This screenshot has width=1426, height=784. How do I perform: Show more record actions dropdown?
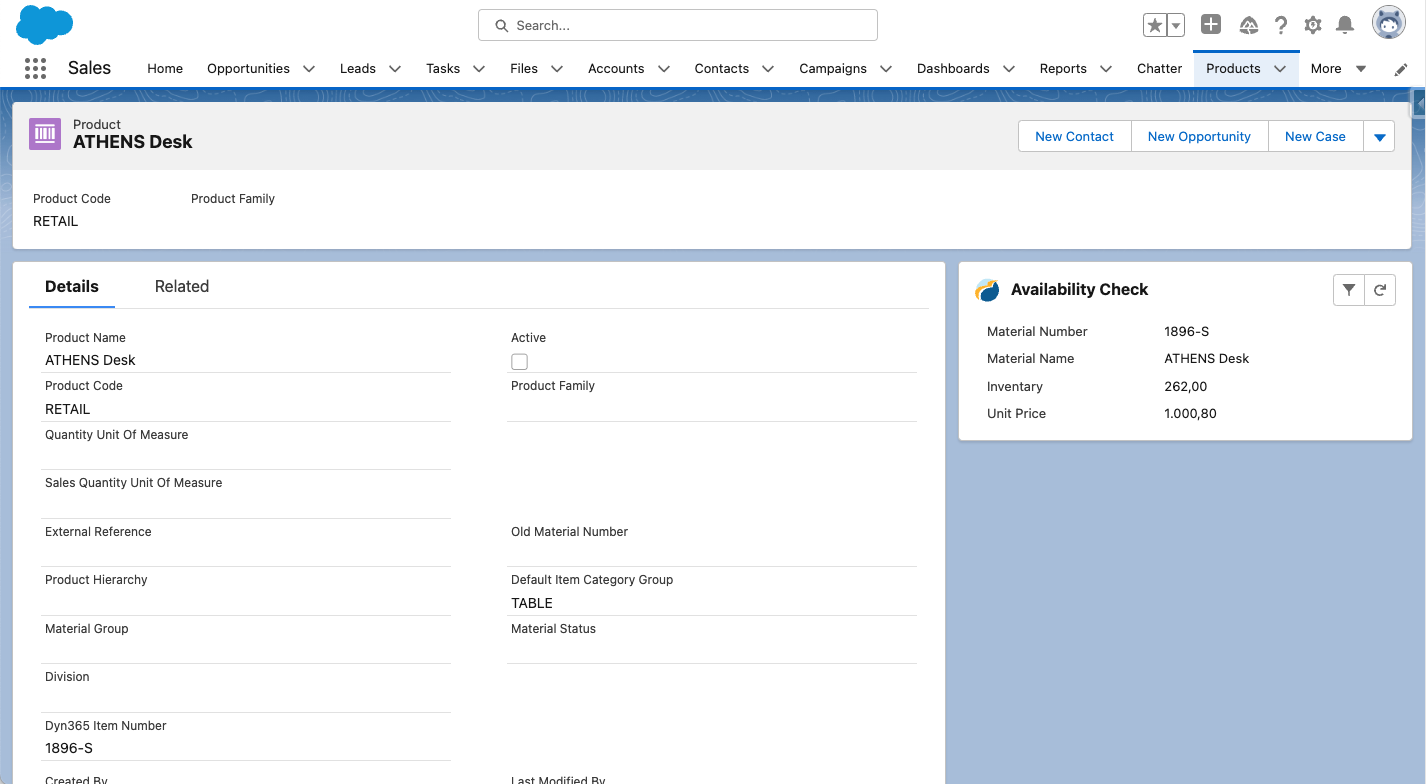(x=1379, y=137)
